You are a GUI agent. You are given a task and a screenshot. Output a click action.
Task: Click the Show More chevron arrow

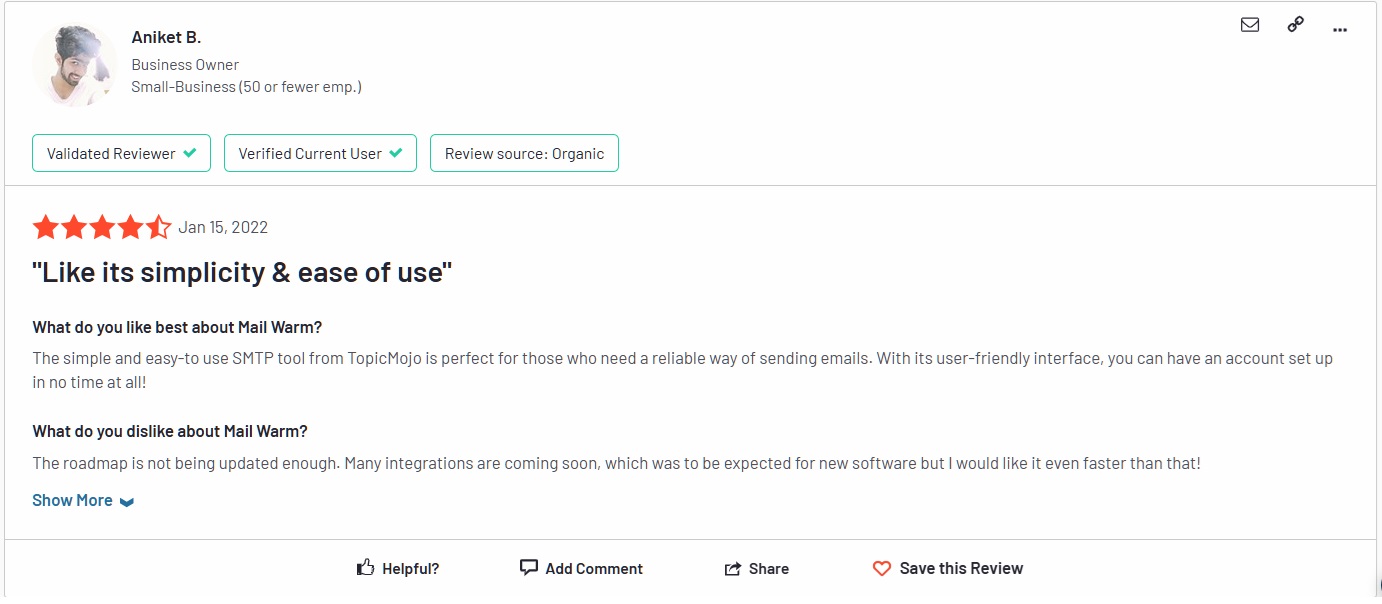(127, 502)
